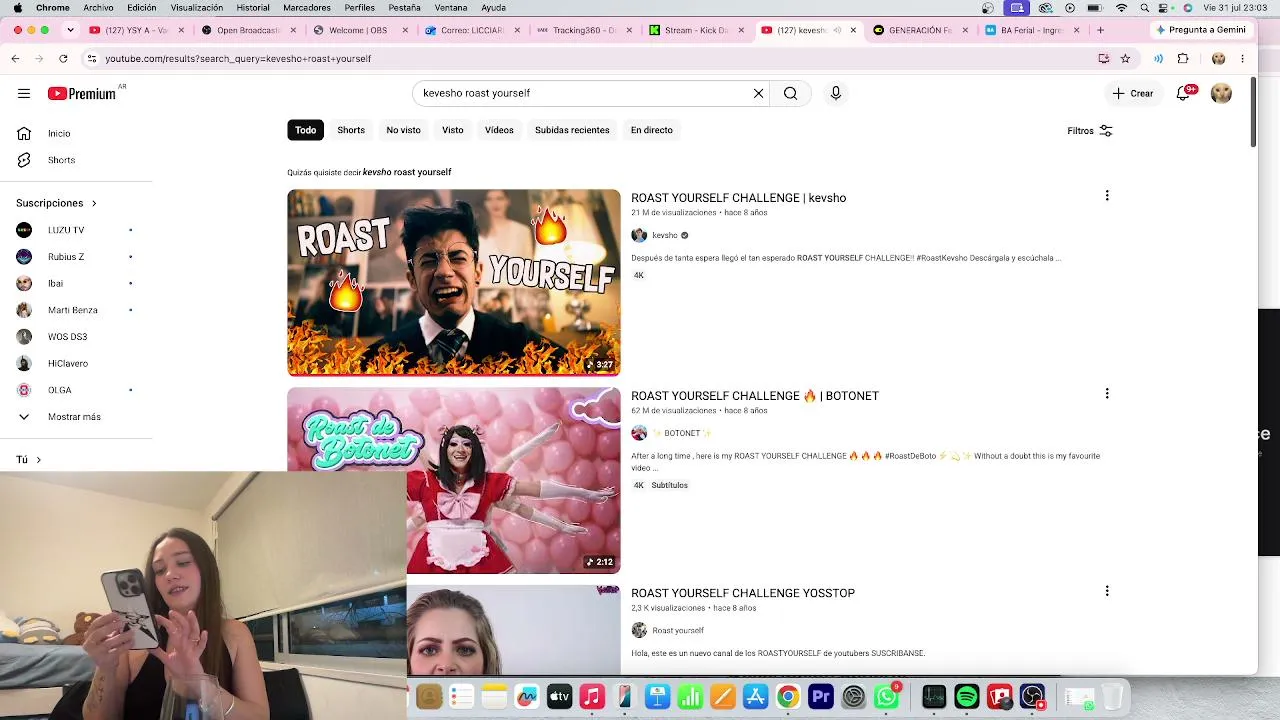The width and height of the screenshot is (1280, 720).
Task: Open 'ROAST YOURSELF CHALLENGE YOSSTOP' title
Action: point(743,593)
